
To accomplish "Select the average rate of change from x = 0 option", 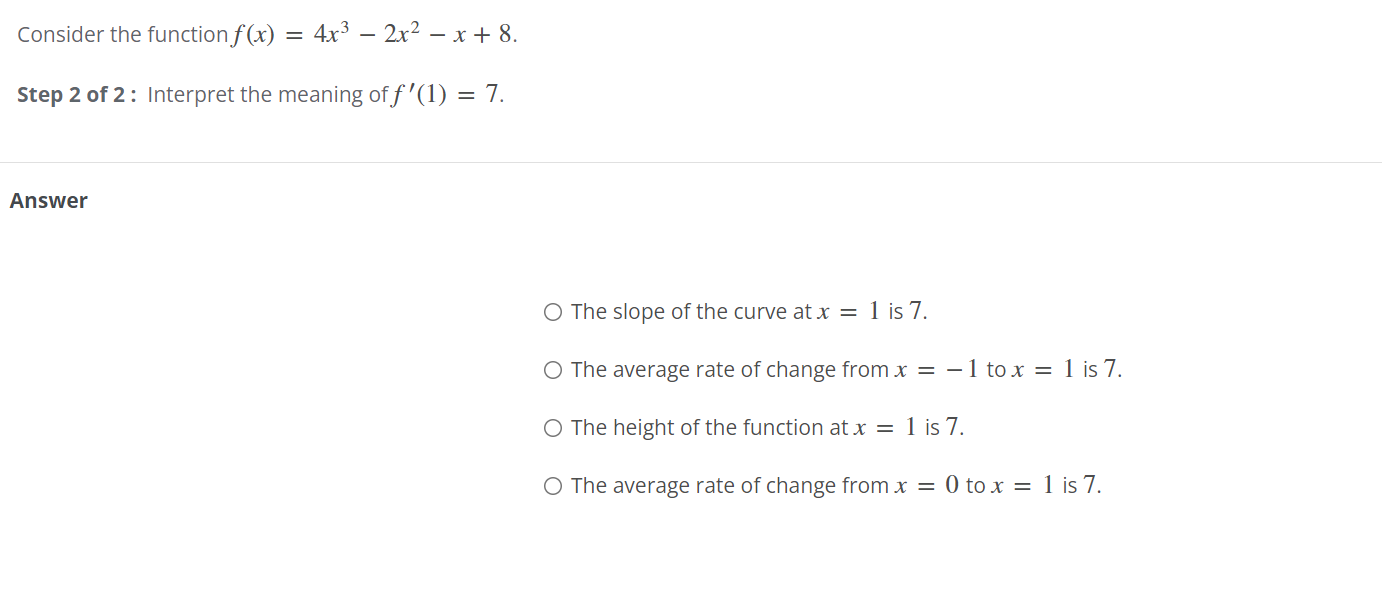I will click(x=835, y=485).
